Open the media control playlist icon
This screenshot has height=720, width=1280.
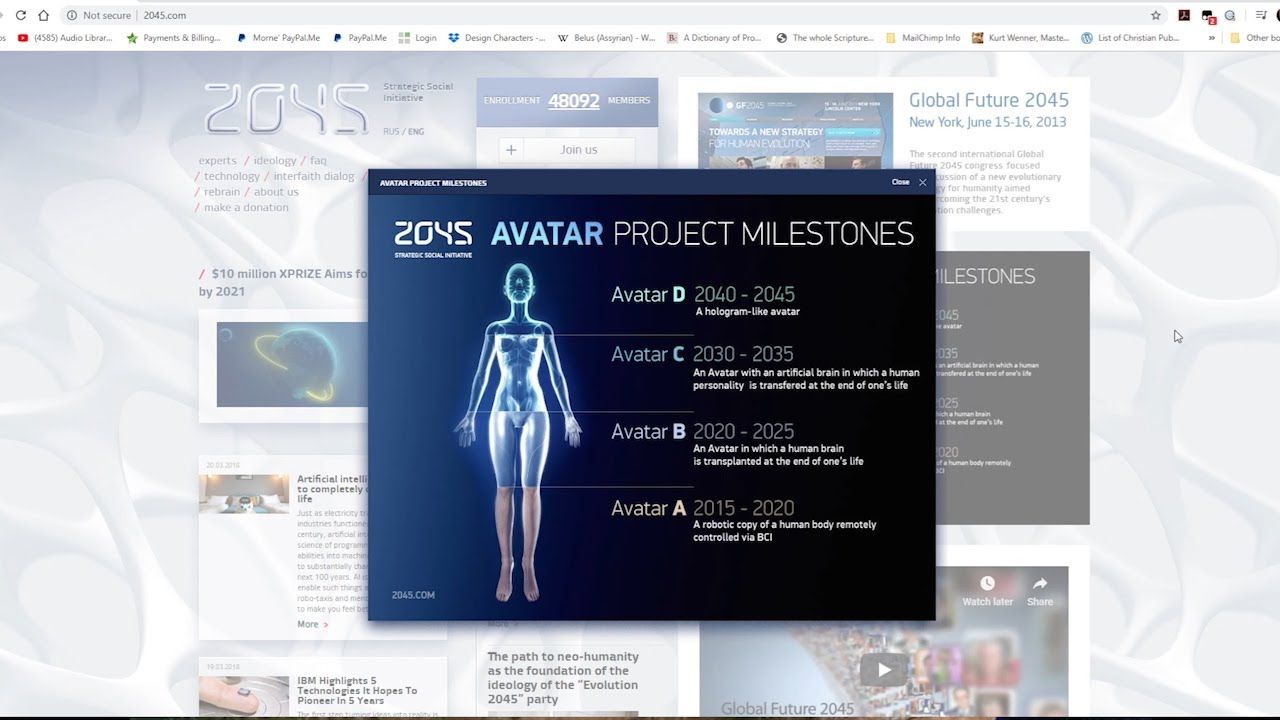point(1261,15)
